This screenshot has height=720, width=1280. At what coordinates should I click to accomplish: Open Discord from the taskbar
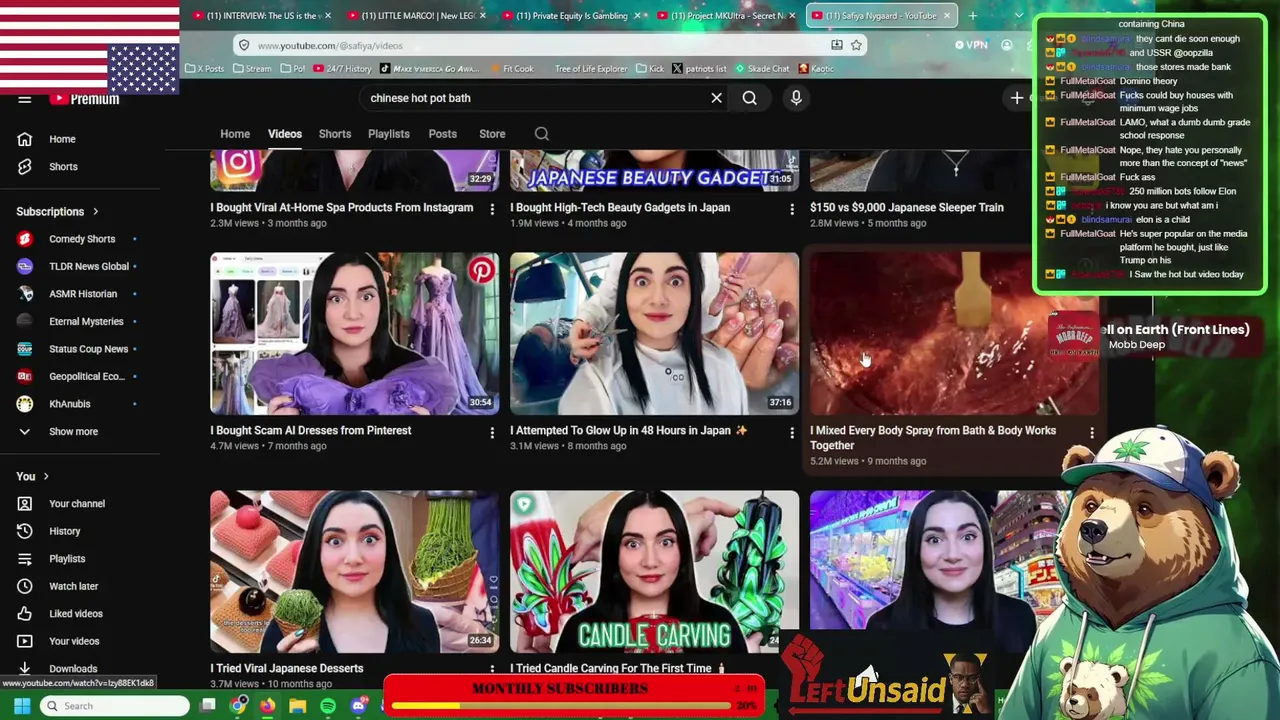point(358,706)
